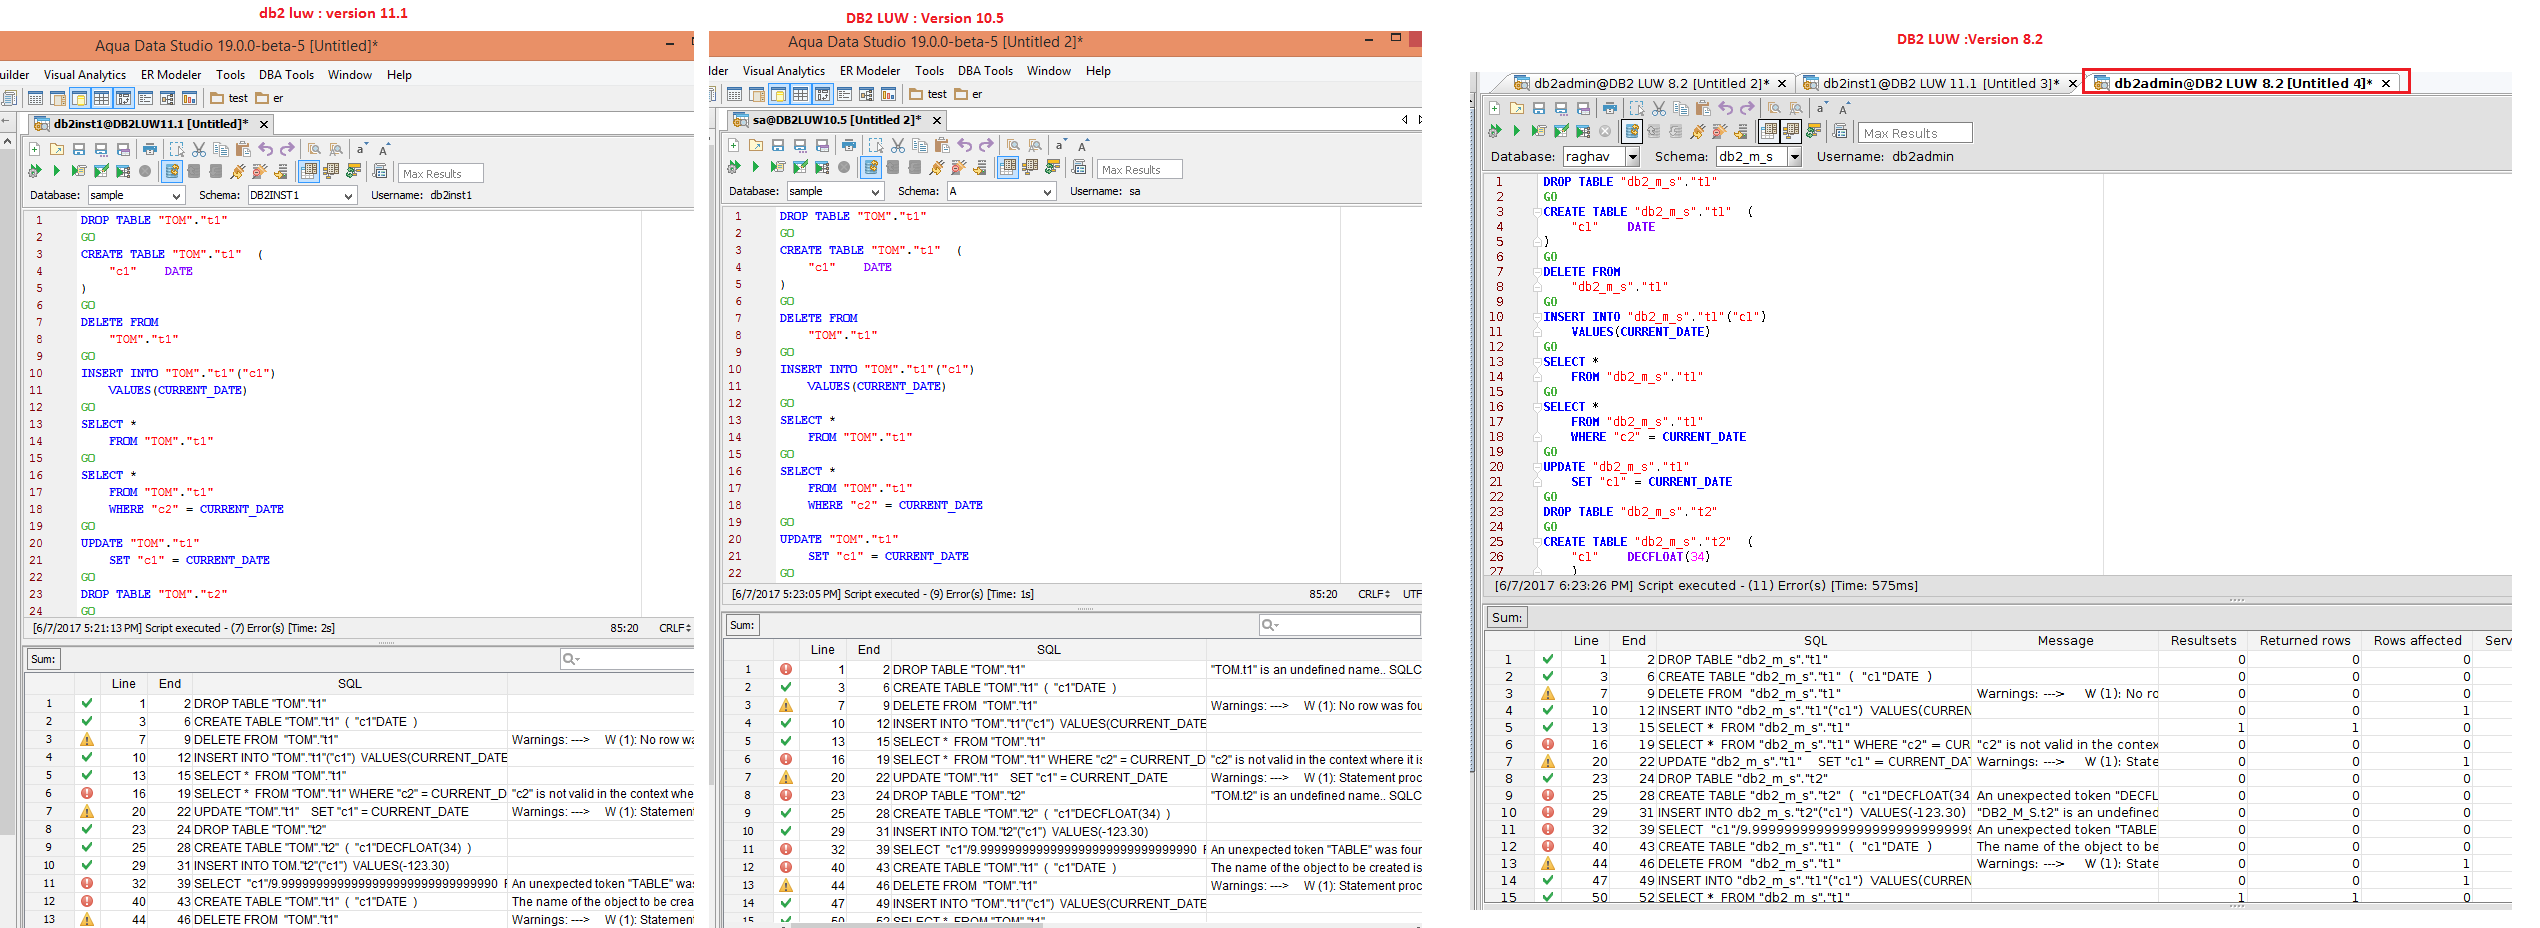Click Save All icon in DB2 LUW 8.2 toolbar
The height and width of the screenshot is (928, 2540).
click(x=1583, y=108)
